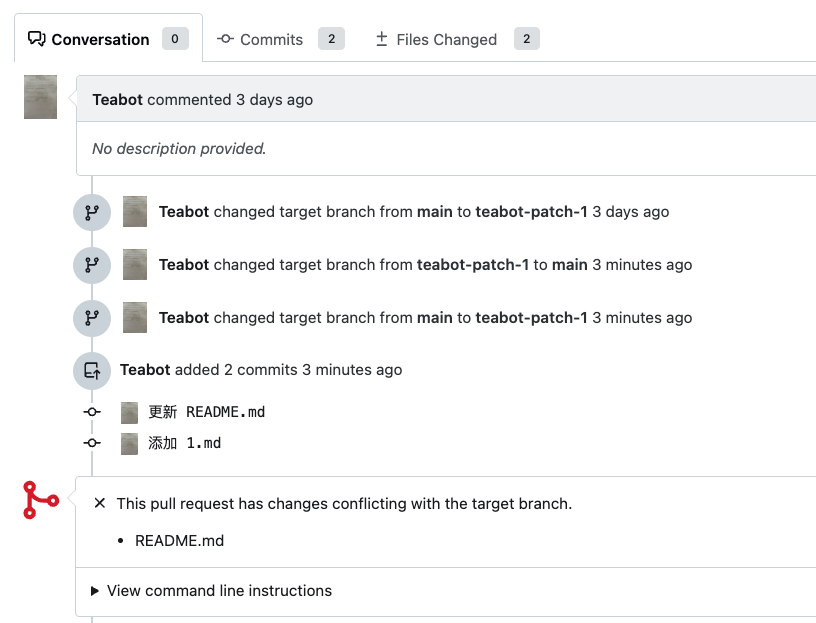
Task: Click the first branch change timeline icon
Action: (92, 212)
